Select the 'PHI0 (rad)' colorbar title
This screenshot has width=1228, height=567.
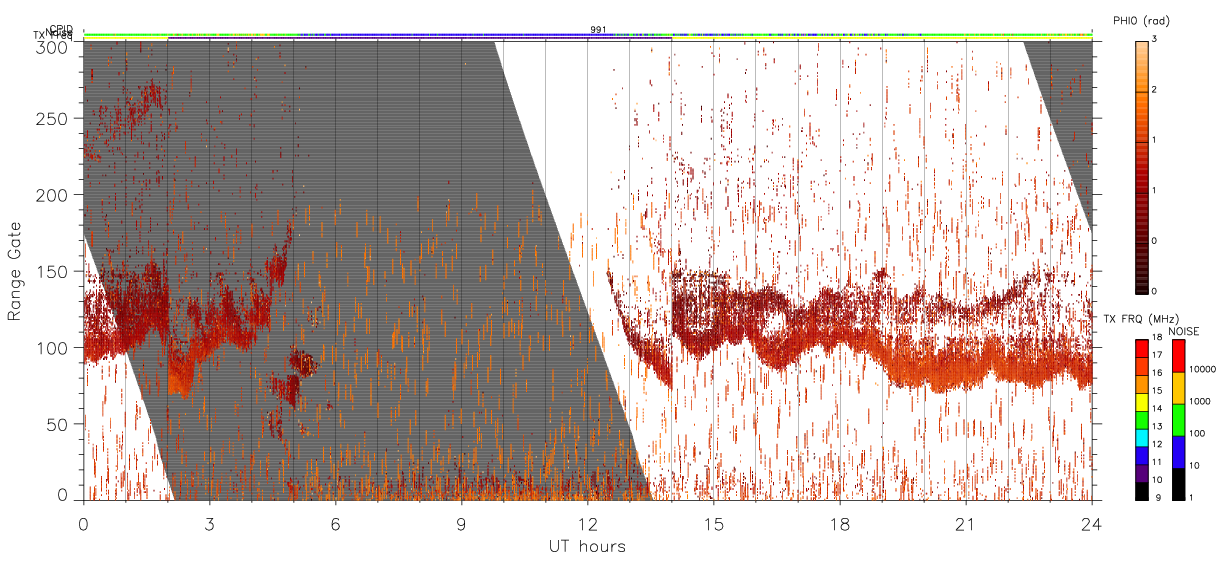coord(1141,20)
